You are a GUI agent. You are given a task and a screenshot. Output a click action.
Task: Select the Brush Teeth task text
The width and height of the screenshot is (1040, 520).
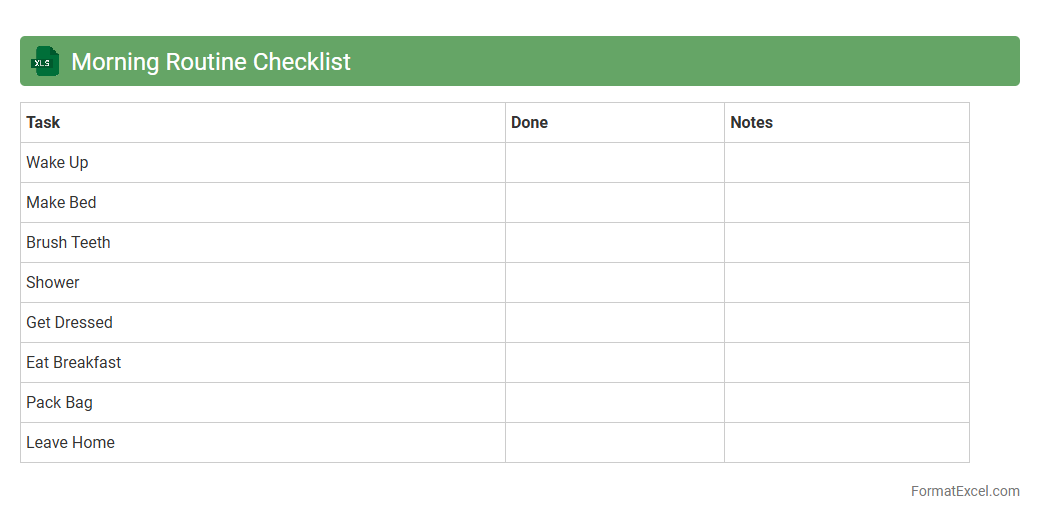68,243
